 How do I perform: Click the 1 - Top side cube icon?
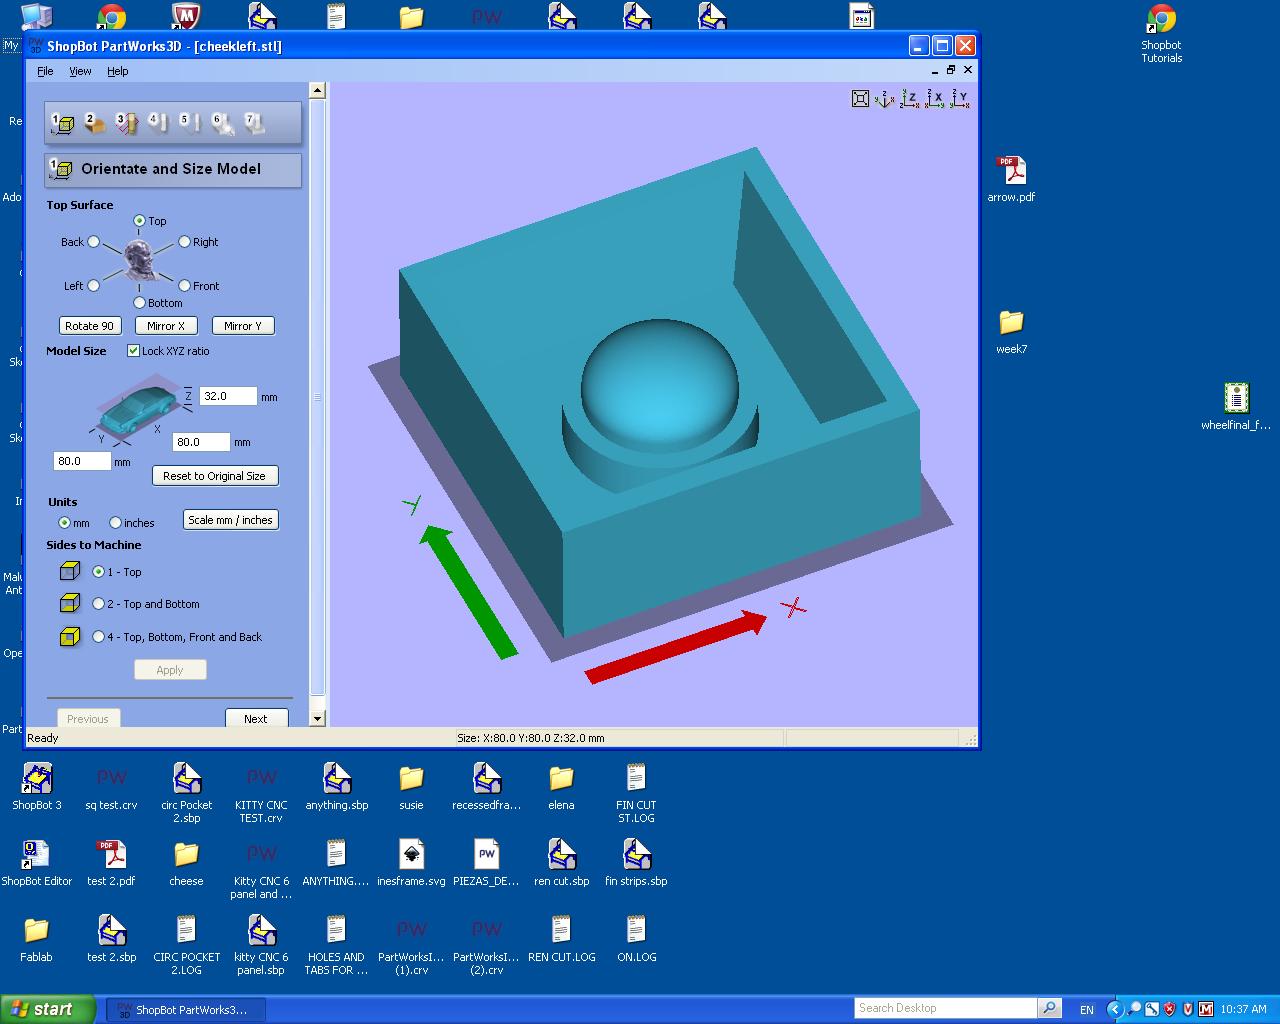[69, 571]
